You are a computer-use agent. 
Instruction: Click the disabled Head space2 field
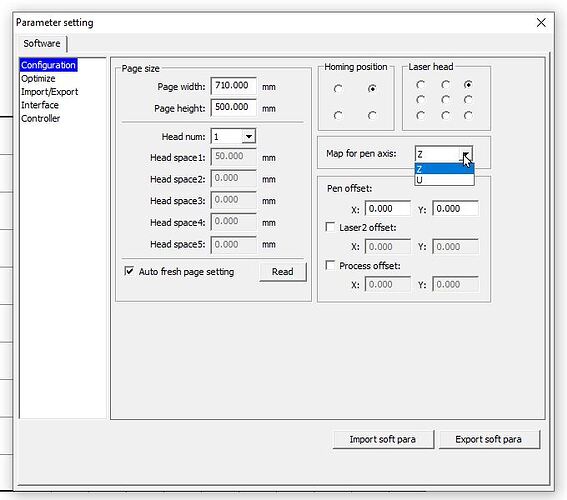pos(234,179)
